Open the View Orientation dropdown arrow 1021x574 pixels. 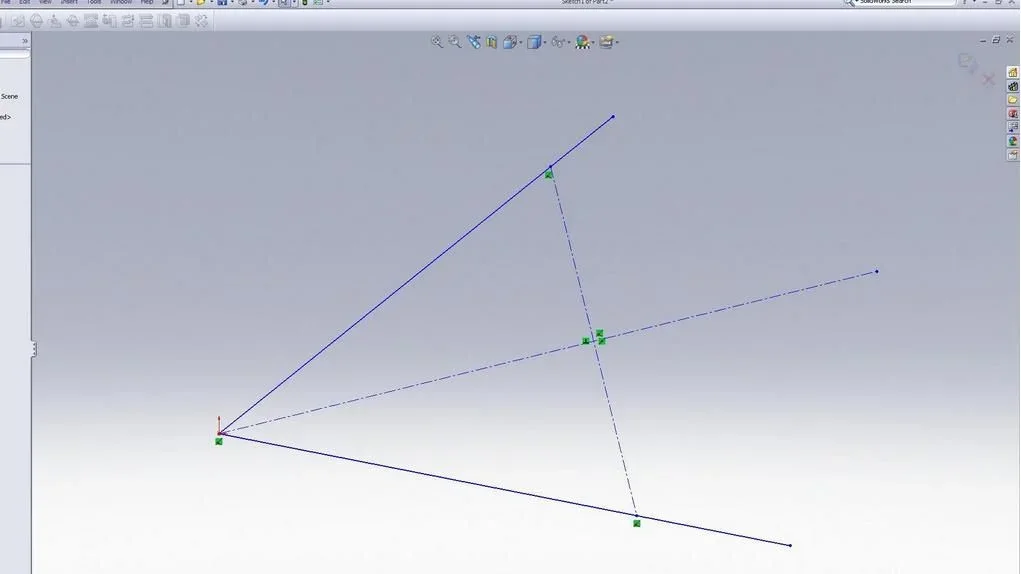coord(520,43)
